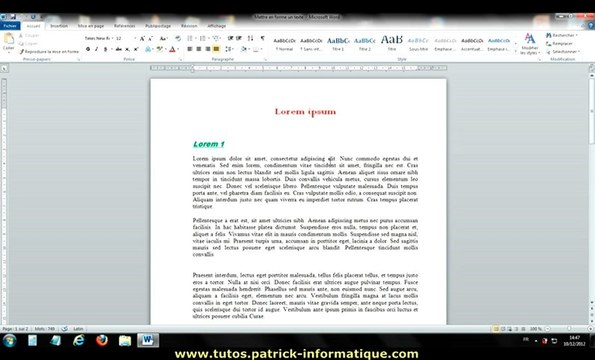Viewport: 595px width, 360px height.
Task: Toggle italic formatting in Police group
Action: tap(96, 49)
